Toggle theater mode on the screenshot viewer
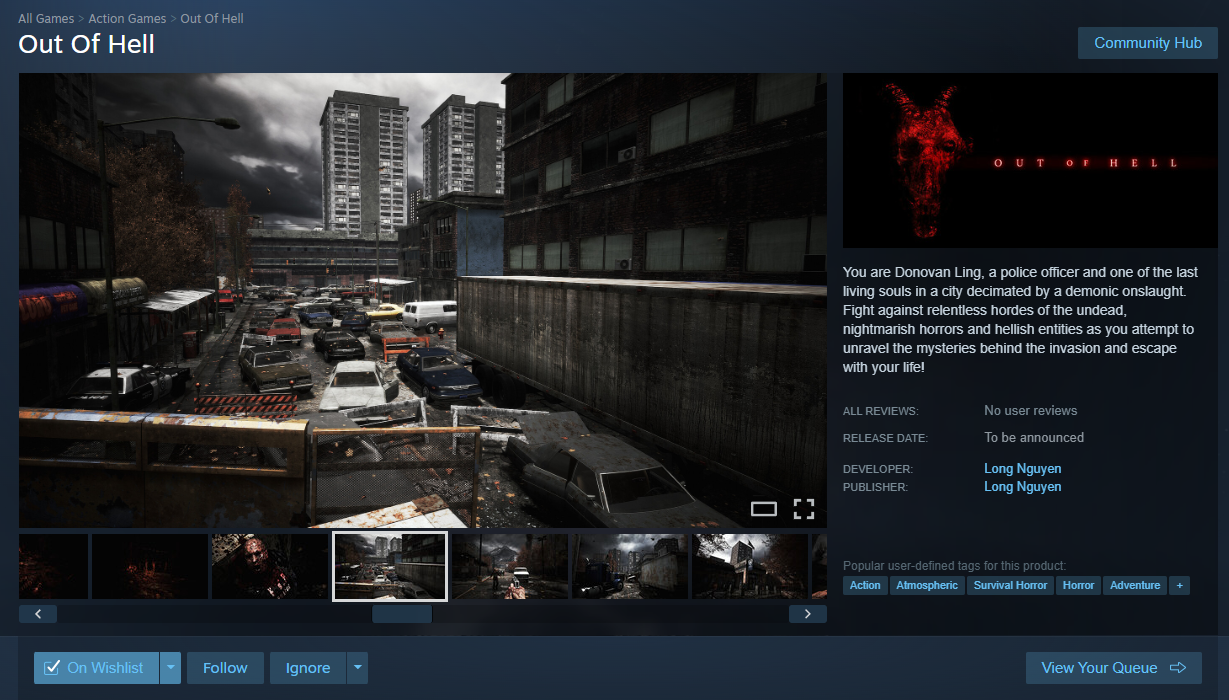Viewport: 1229px width, 700px height. (764, 509)
